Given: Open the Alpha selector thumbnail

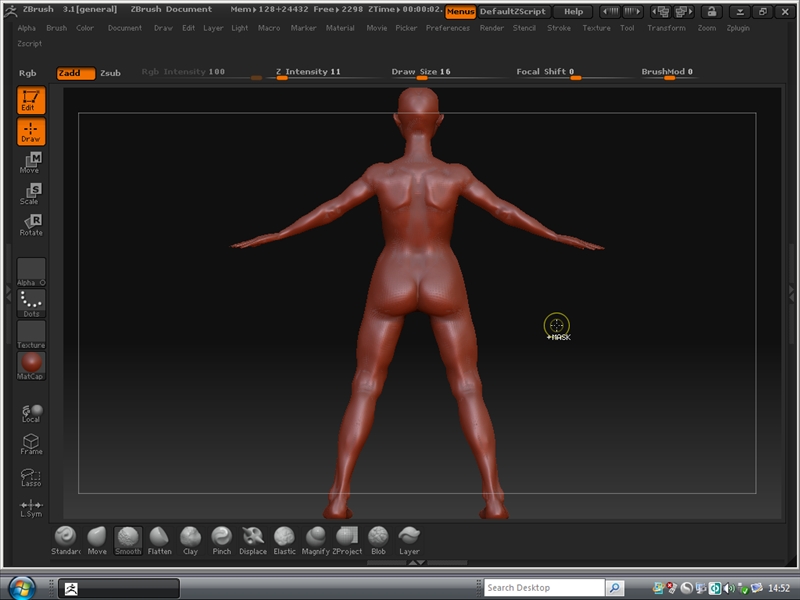Looking at the screenshot, I should click(x=31, y=272).
